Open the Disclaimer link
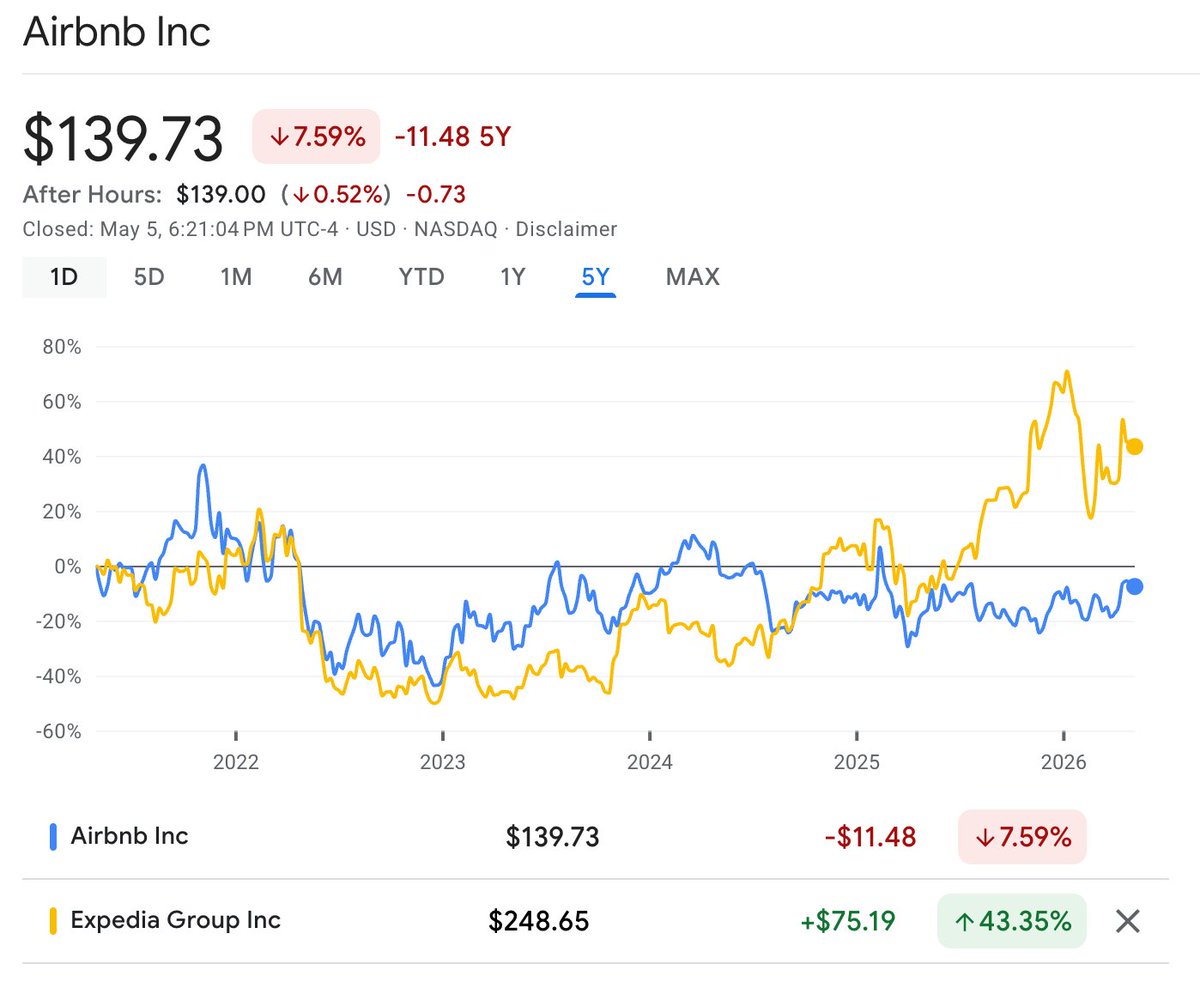The image size is (1200, 982). (x=568, y=229)
